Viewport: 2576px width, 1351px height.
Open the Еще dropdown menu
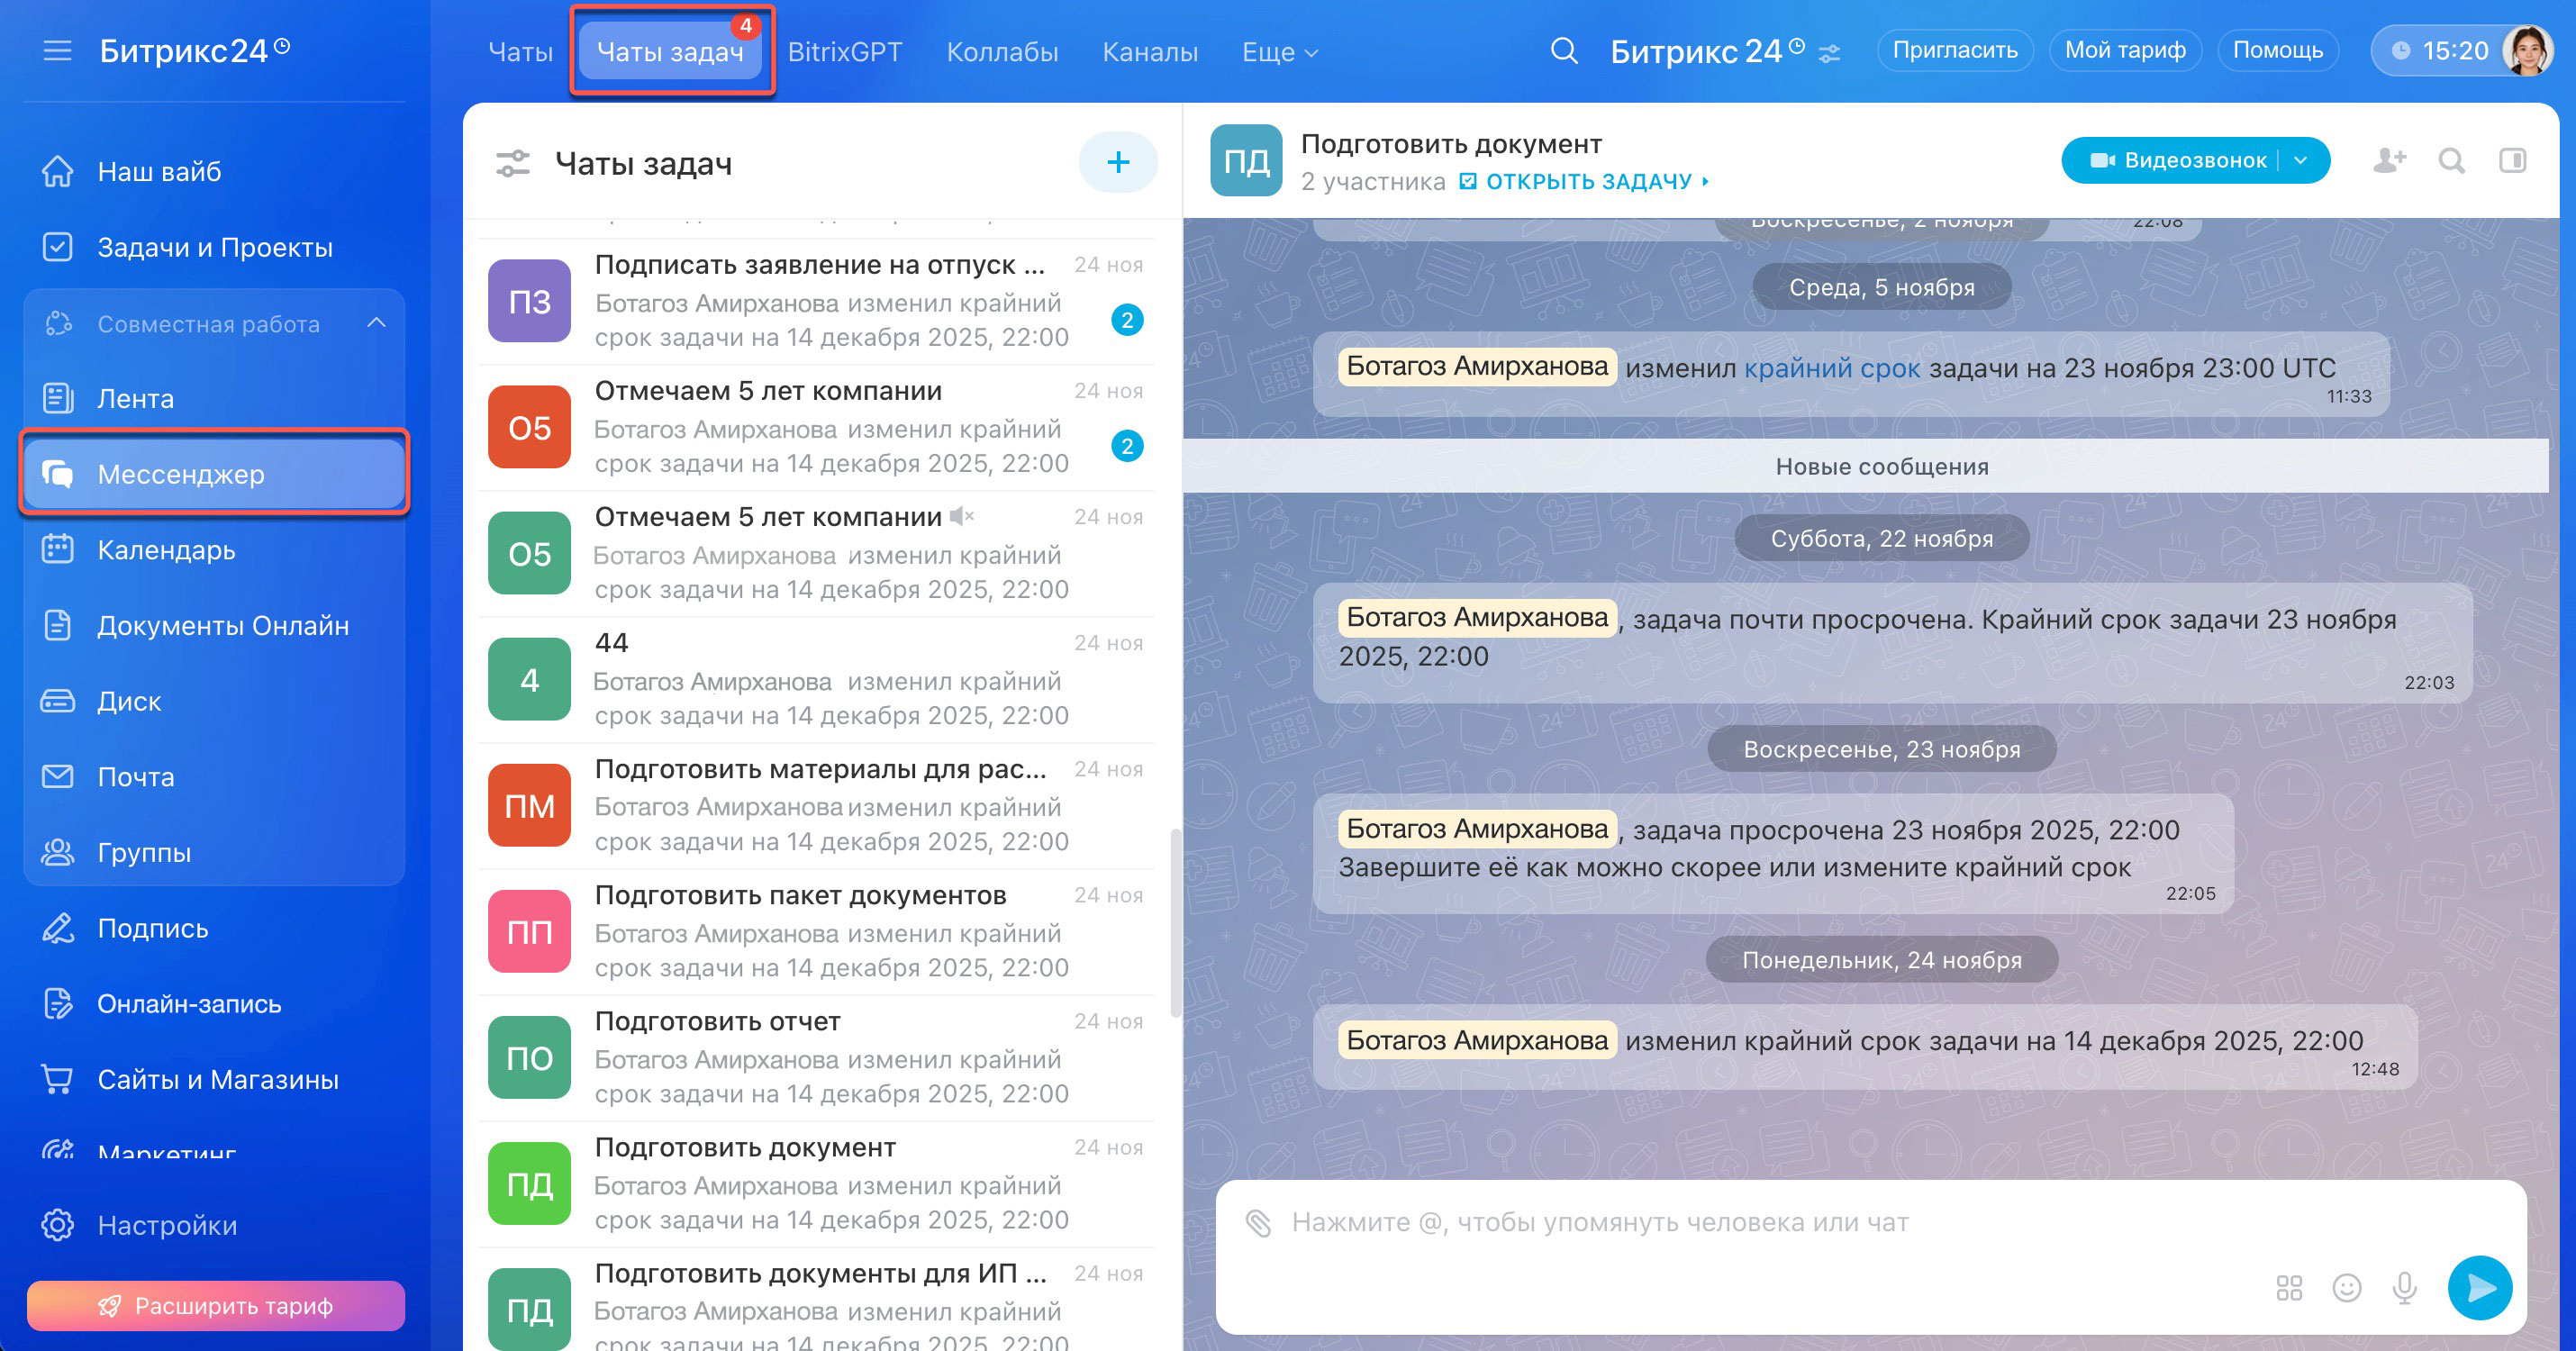tap(1279, 52)
